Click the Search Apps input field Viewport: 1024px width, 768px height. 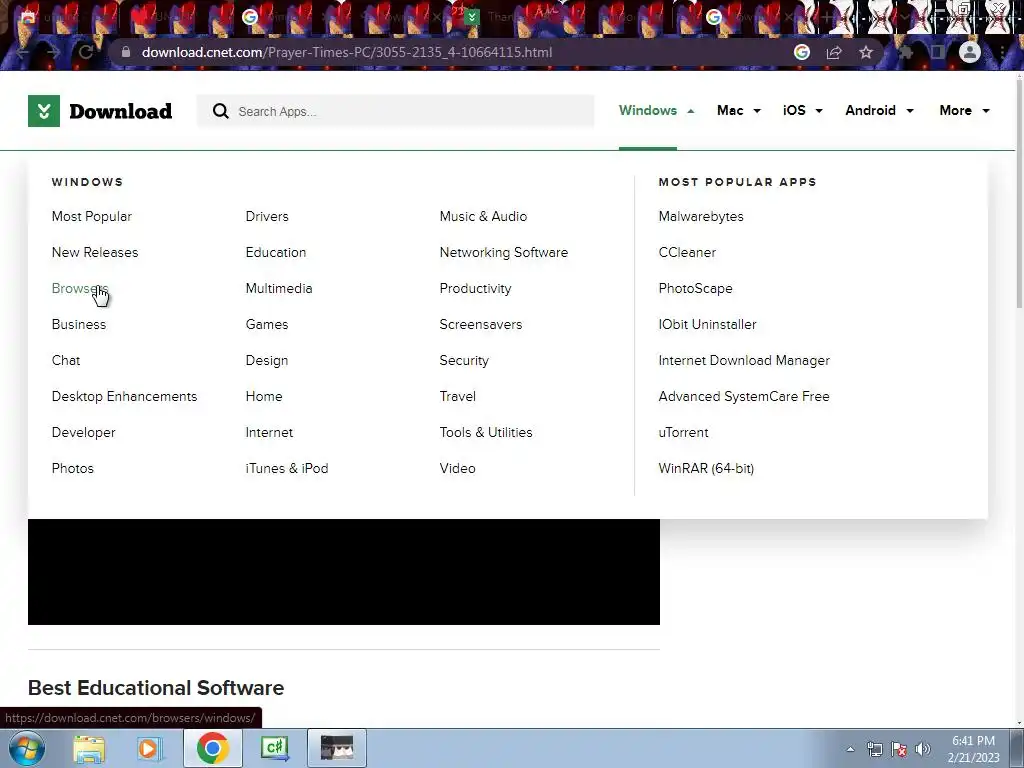point(396,111)
